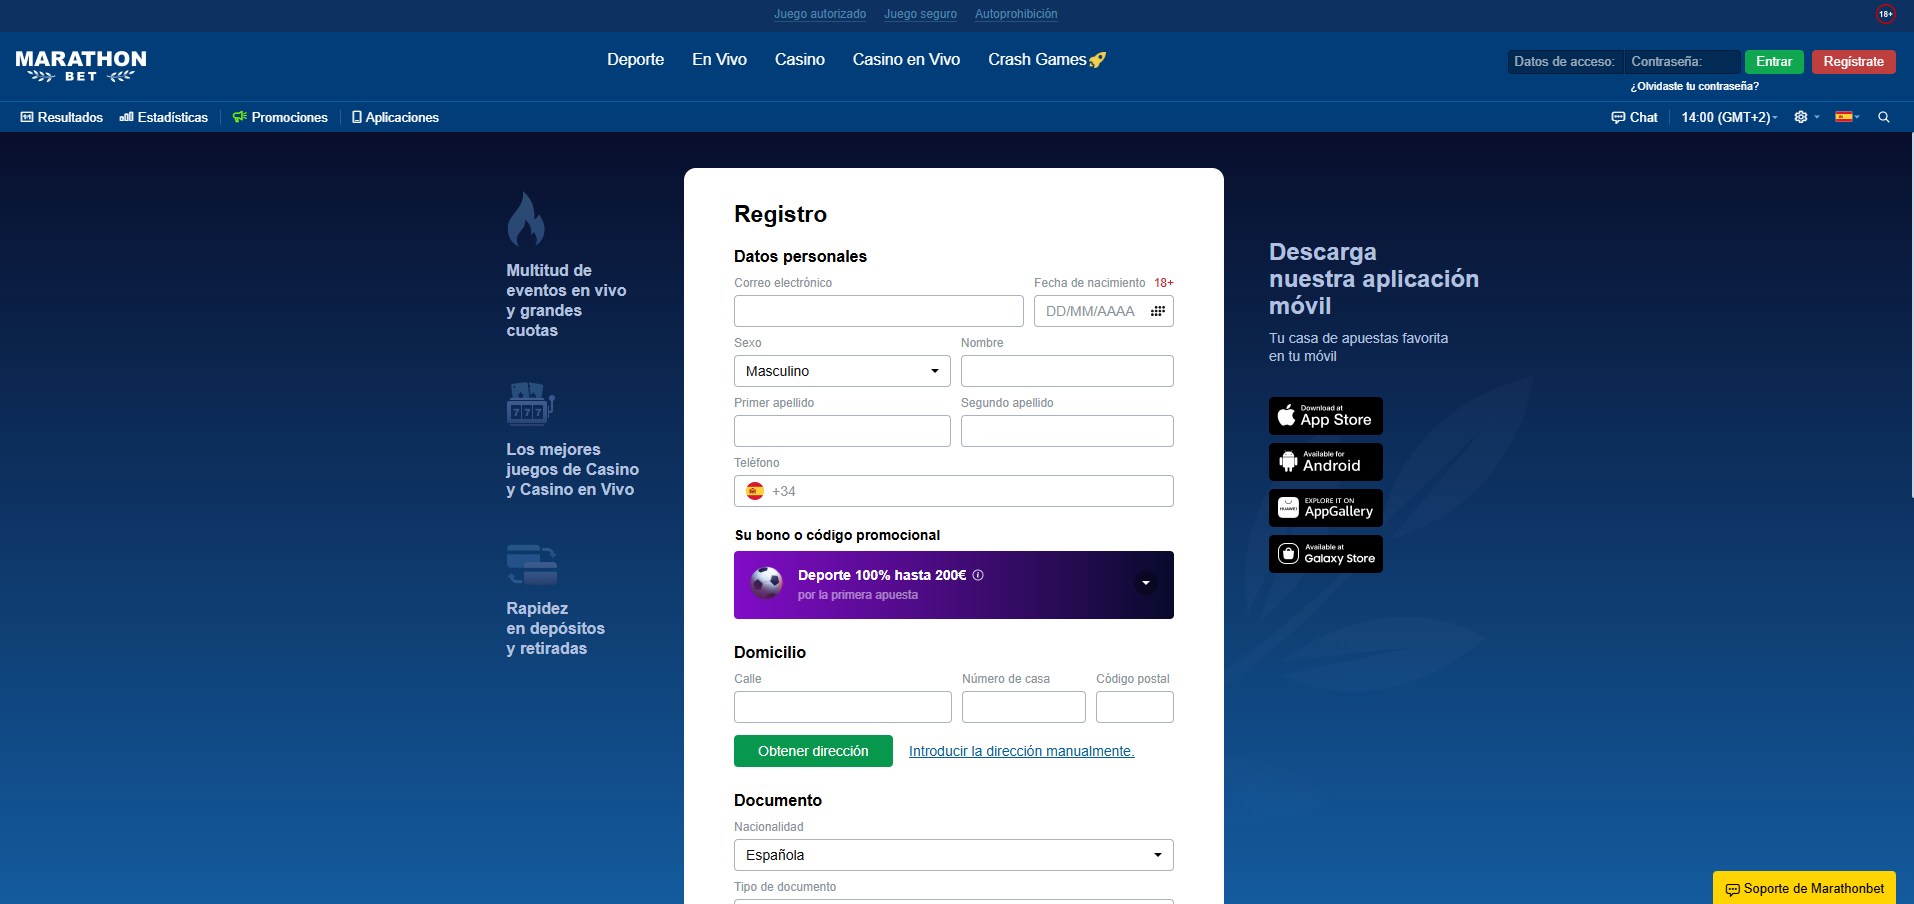Screen dimensions: 1914x904
Task: Switch to the En Vivo section
Action: 719,60
